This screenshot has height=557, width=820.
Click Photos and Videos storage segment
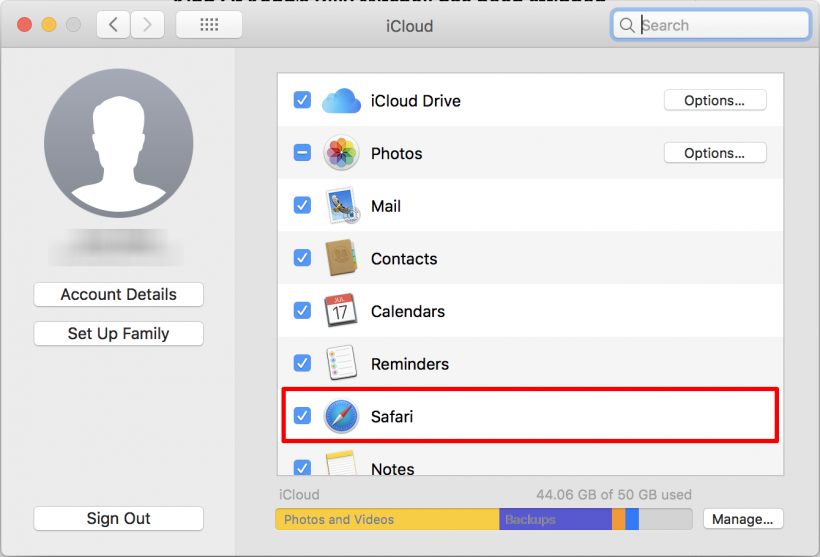click(x=388, y=519)
